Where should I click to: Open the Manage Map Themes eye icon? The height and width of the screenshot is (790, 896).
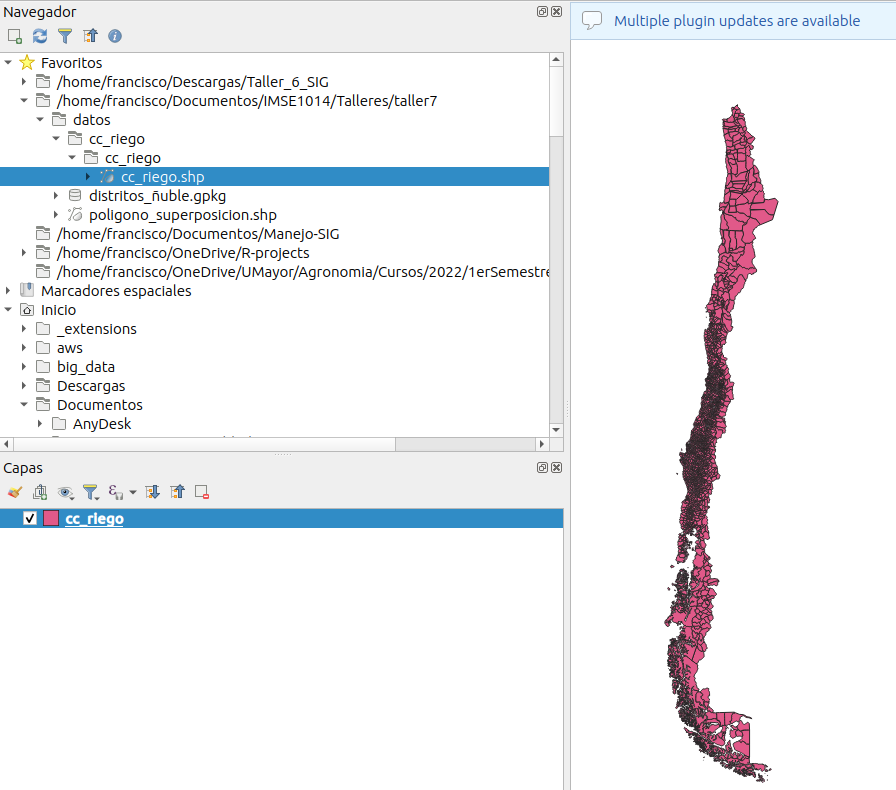tap(66, 492)
